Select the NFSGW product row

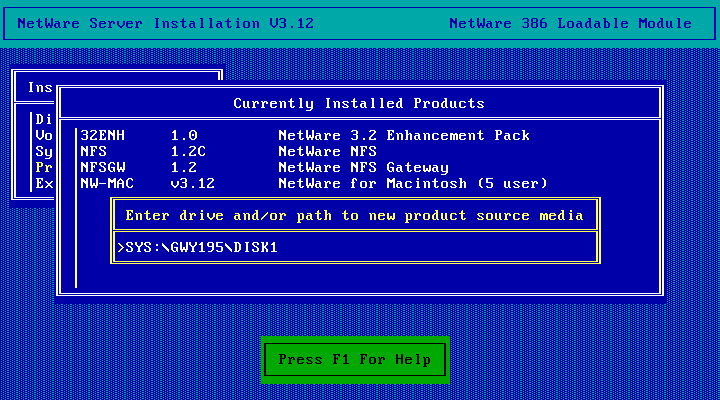(x=264, y=168)
